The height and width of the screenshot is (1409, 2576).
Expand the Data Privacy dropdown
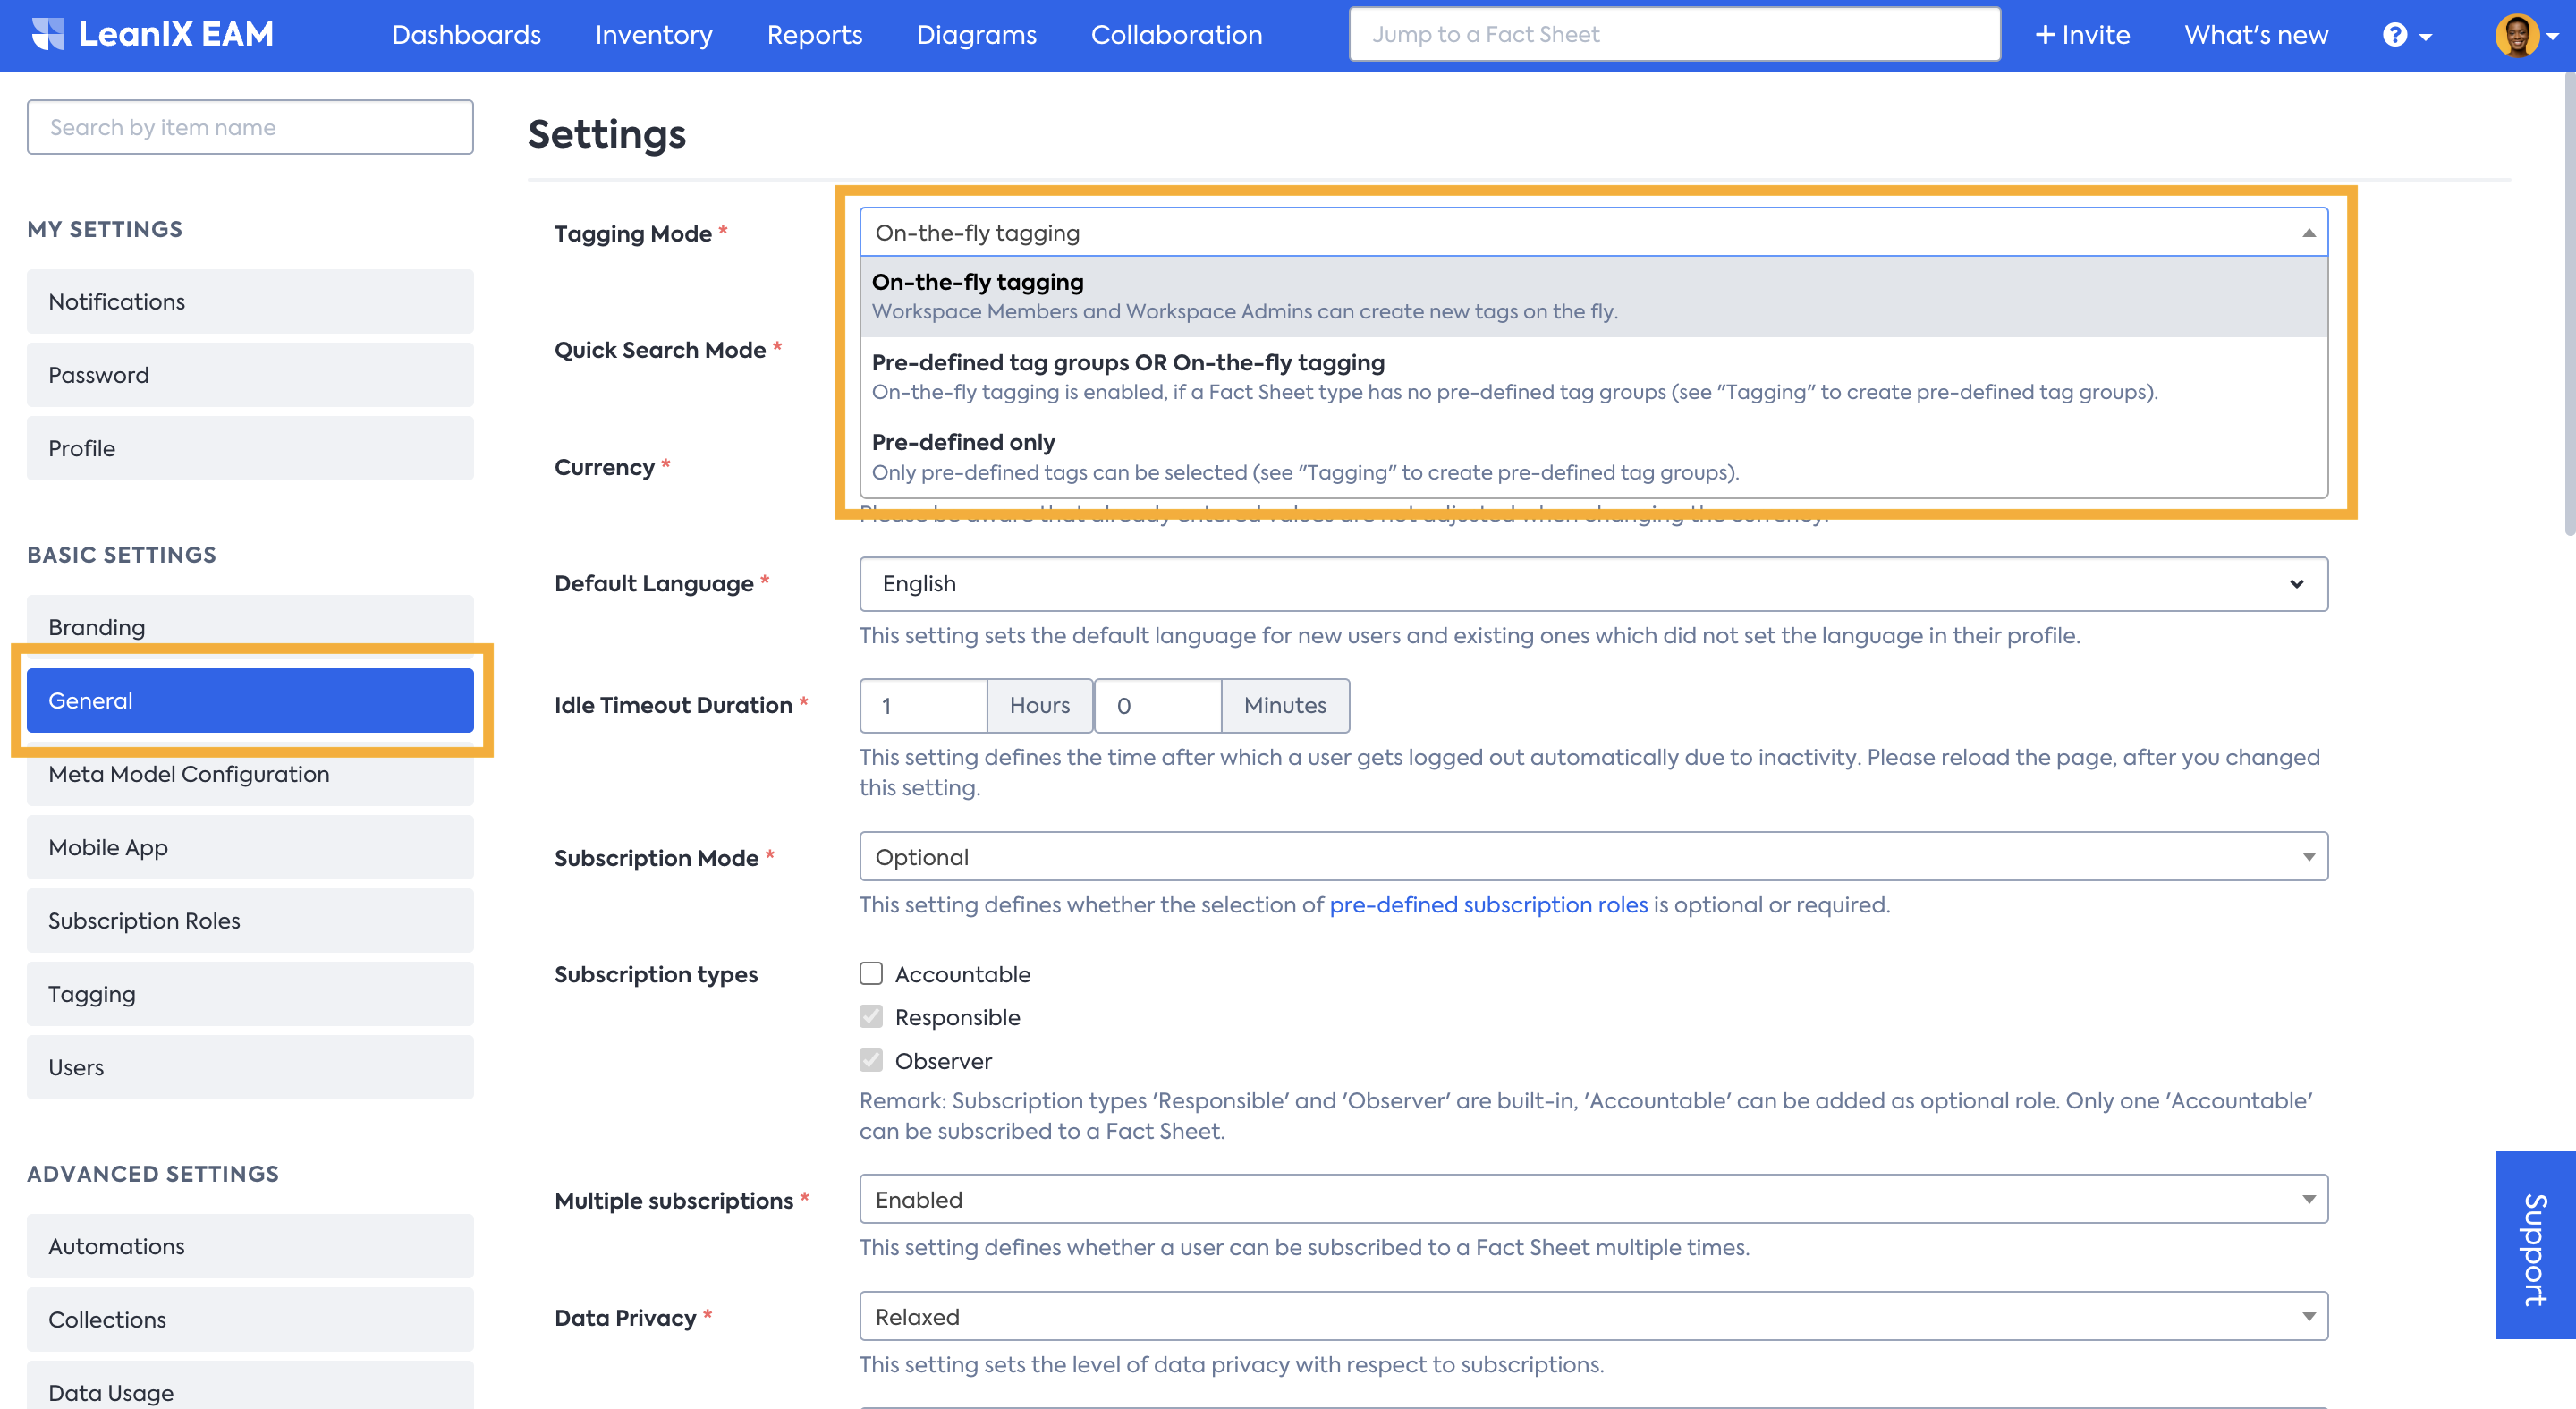tap(1592, 1317)
